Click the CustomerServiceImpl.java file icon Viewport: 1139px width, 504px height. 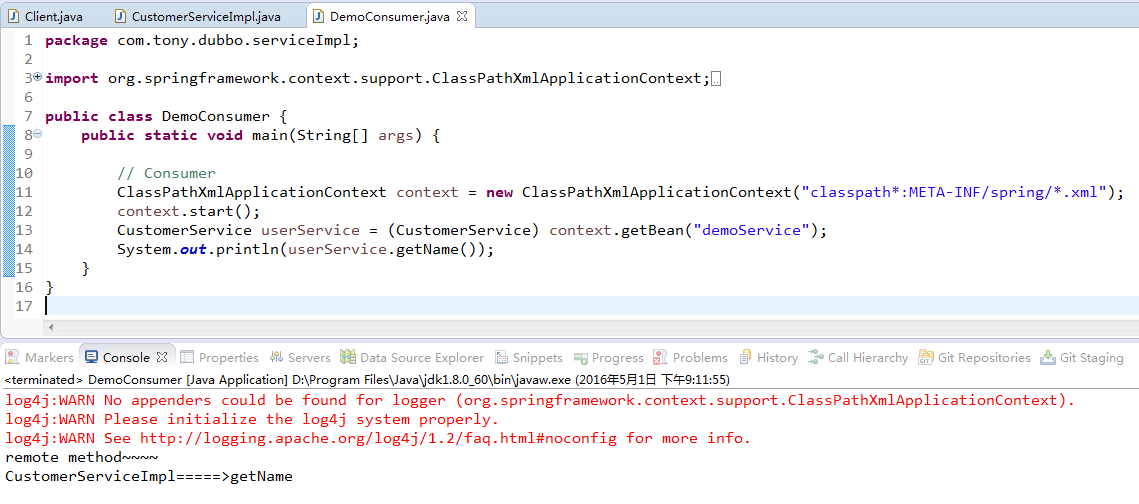(x=121, y=16)
